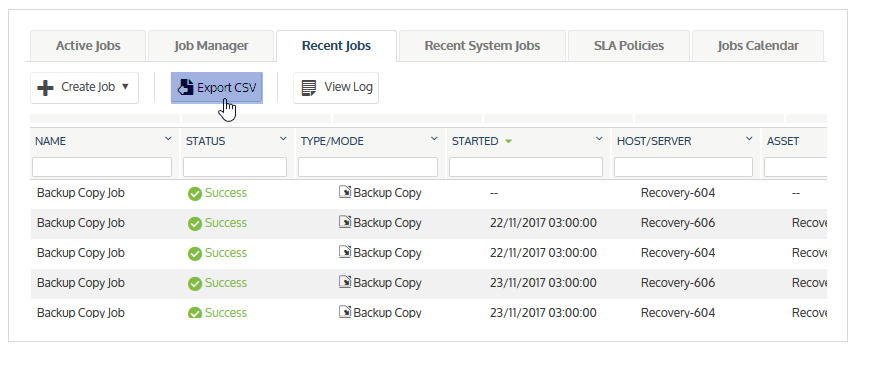Click Recovery-606 host in the 22/11/2017 row
Viewport: 881px width, 368px height.
(678, 223)
